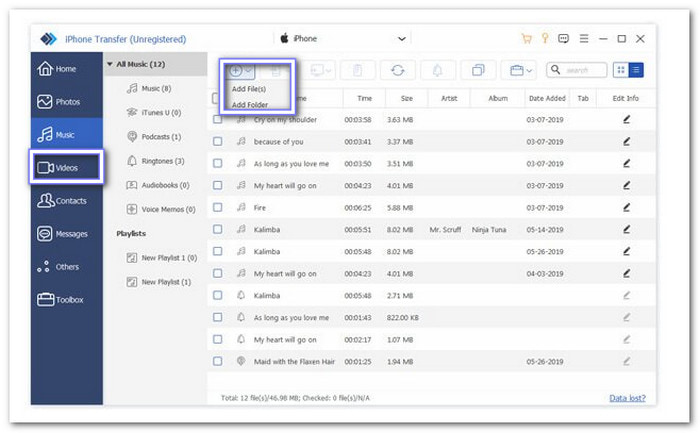Click the key register icon
The image size is (700, 433).
(545, 39)
